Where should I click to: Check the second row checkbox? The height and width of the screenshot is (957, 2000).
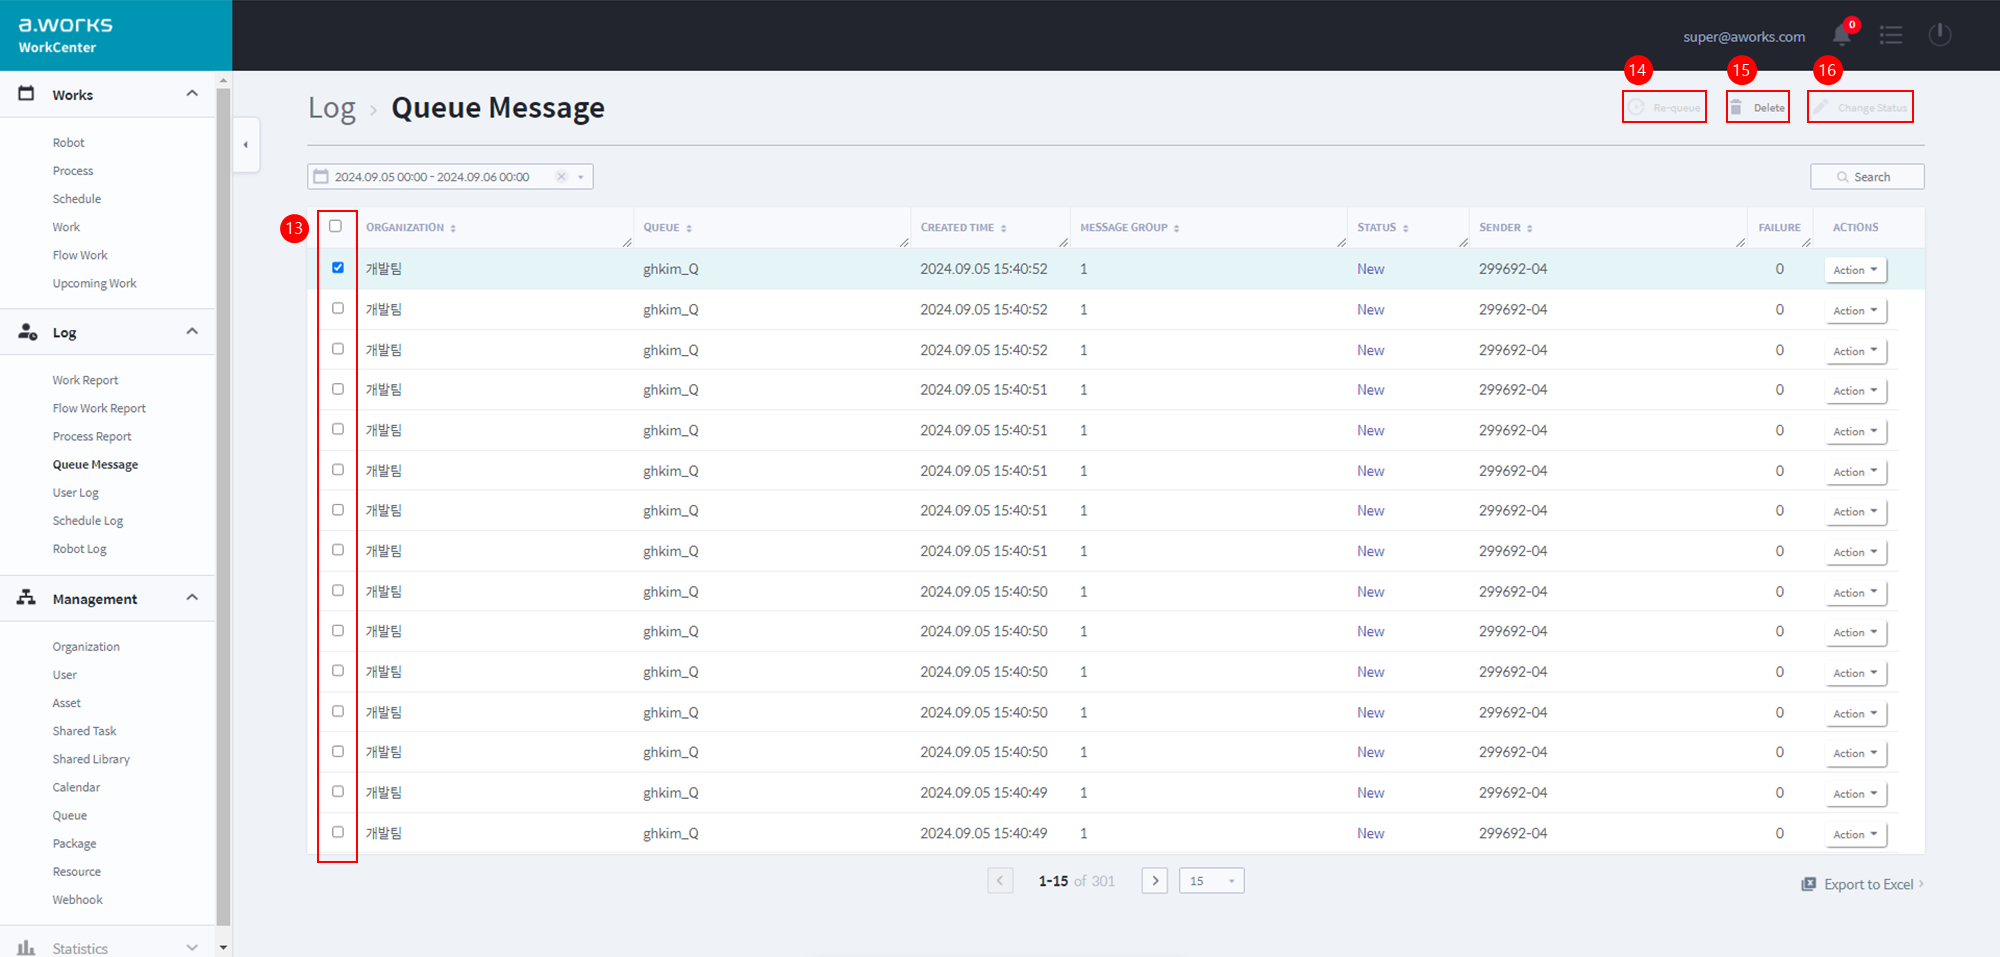click(338, 308)
